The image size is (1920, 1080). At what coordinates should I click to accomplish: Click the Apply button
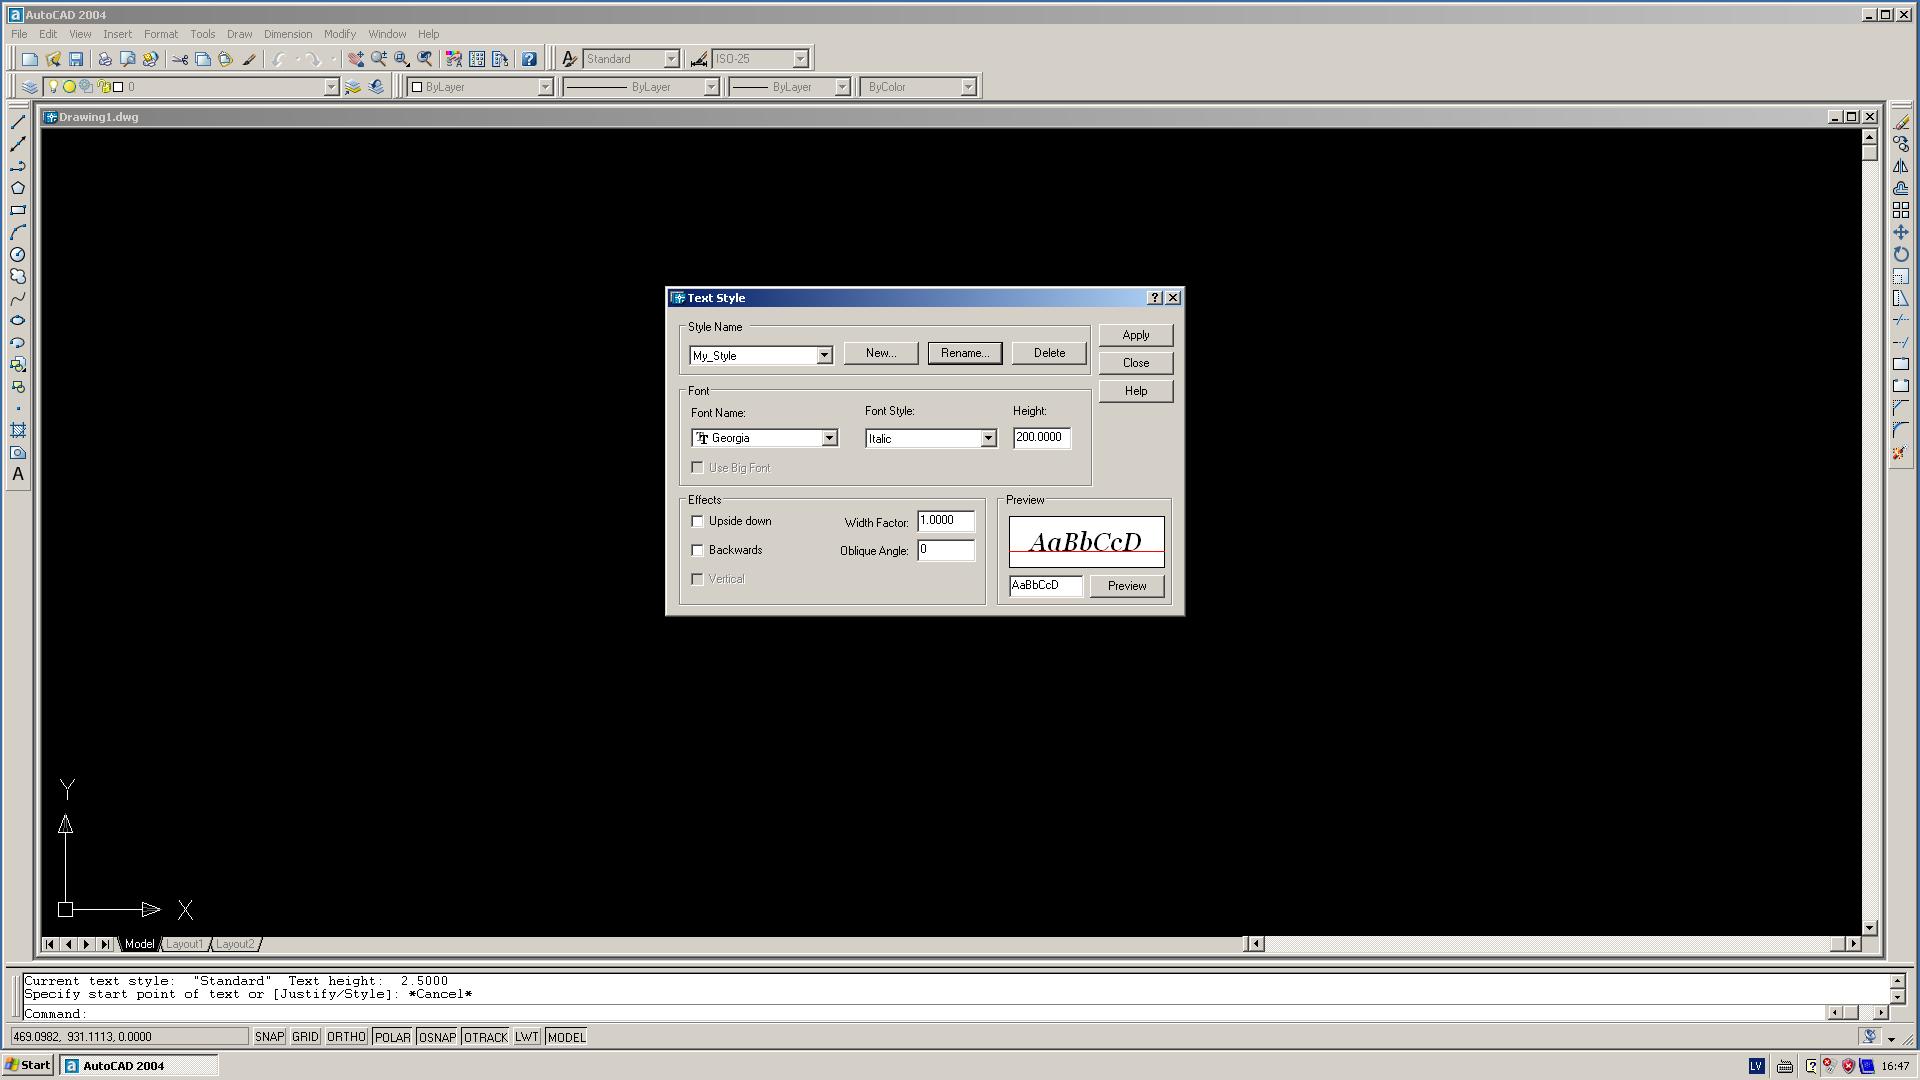(x=1135, y=335)
